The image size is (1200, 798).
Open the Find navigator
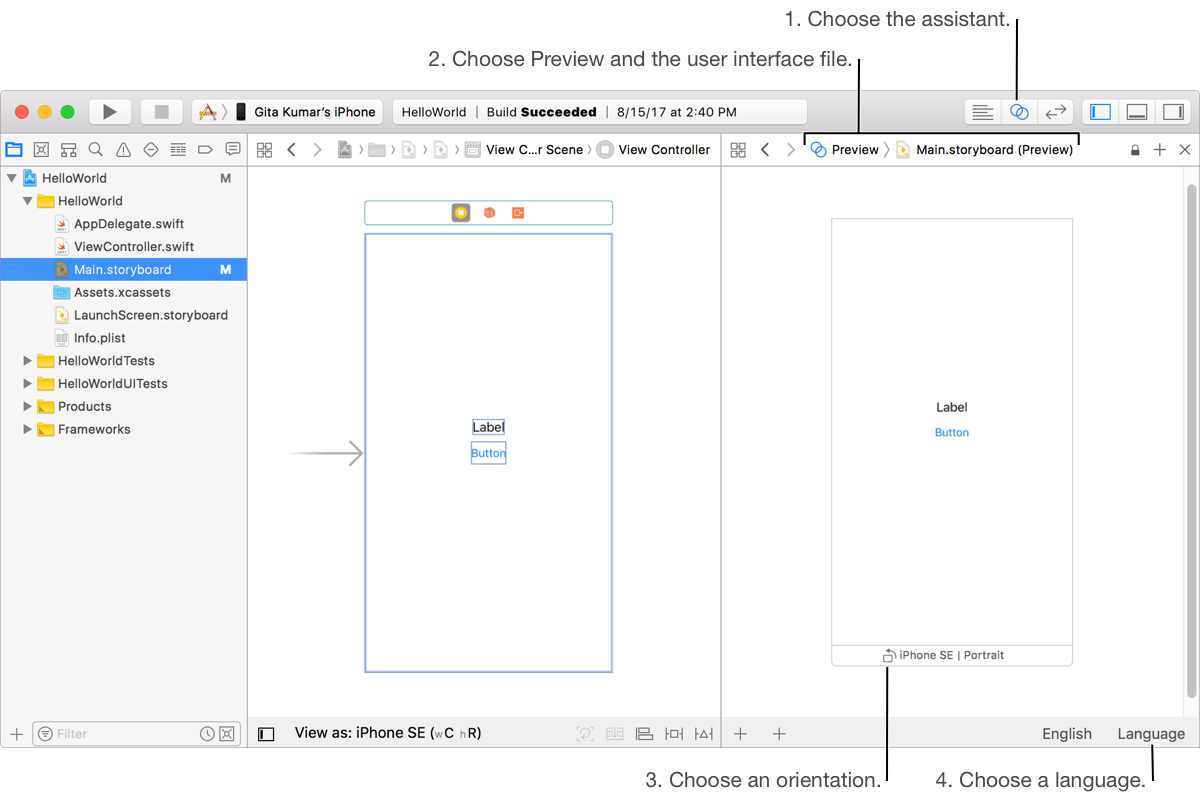(x=96, y=150)
